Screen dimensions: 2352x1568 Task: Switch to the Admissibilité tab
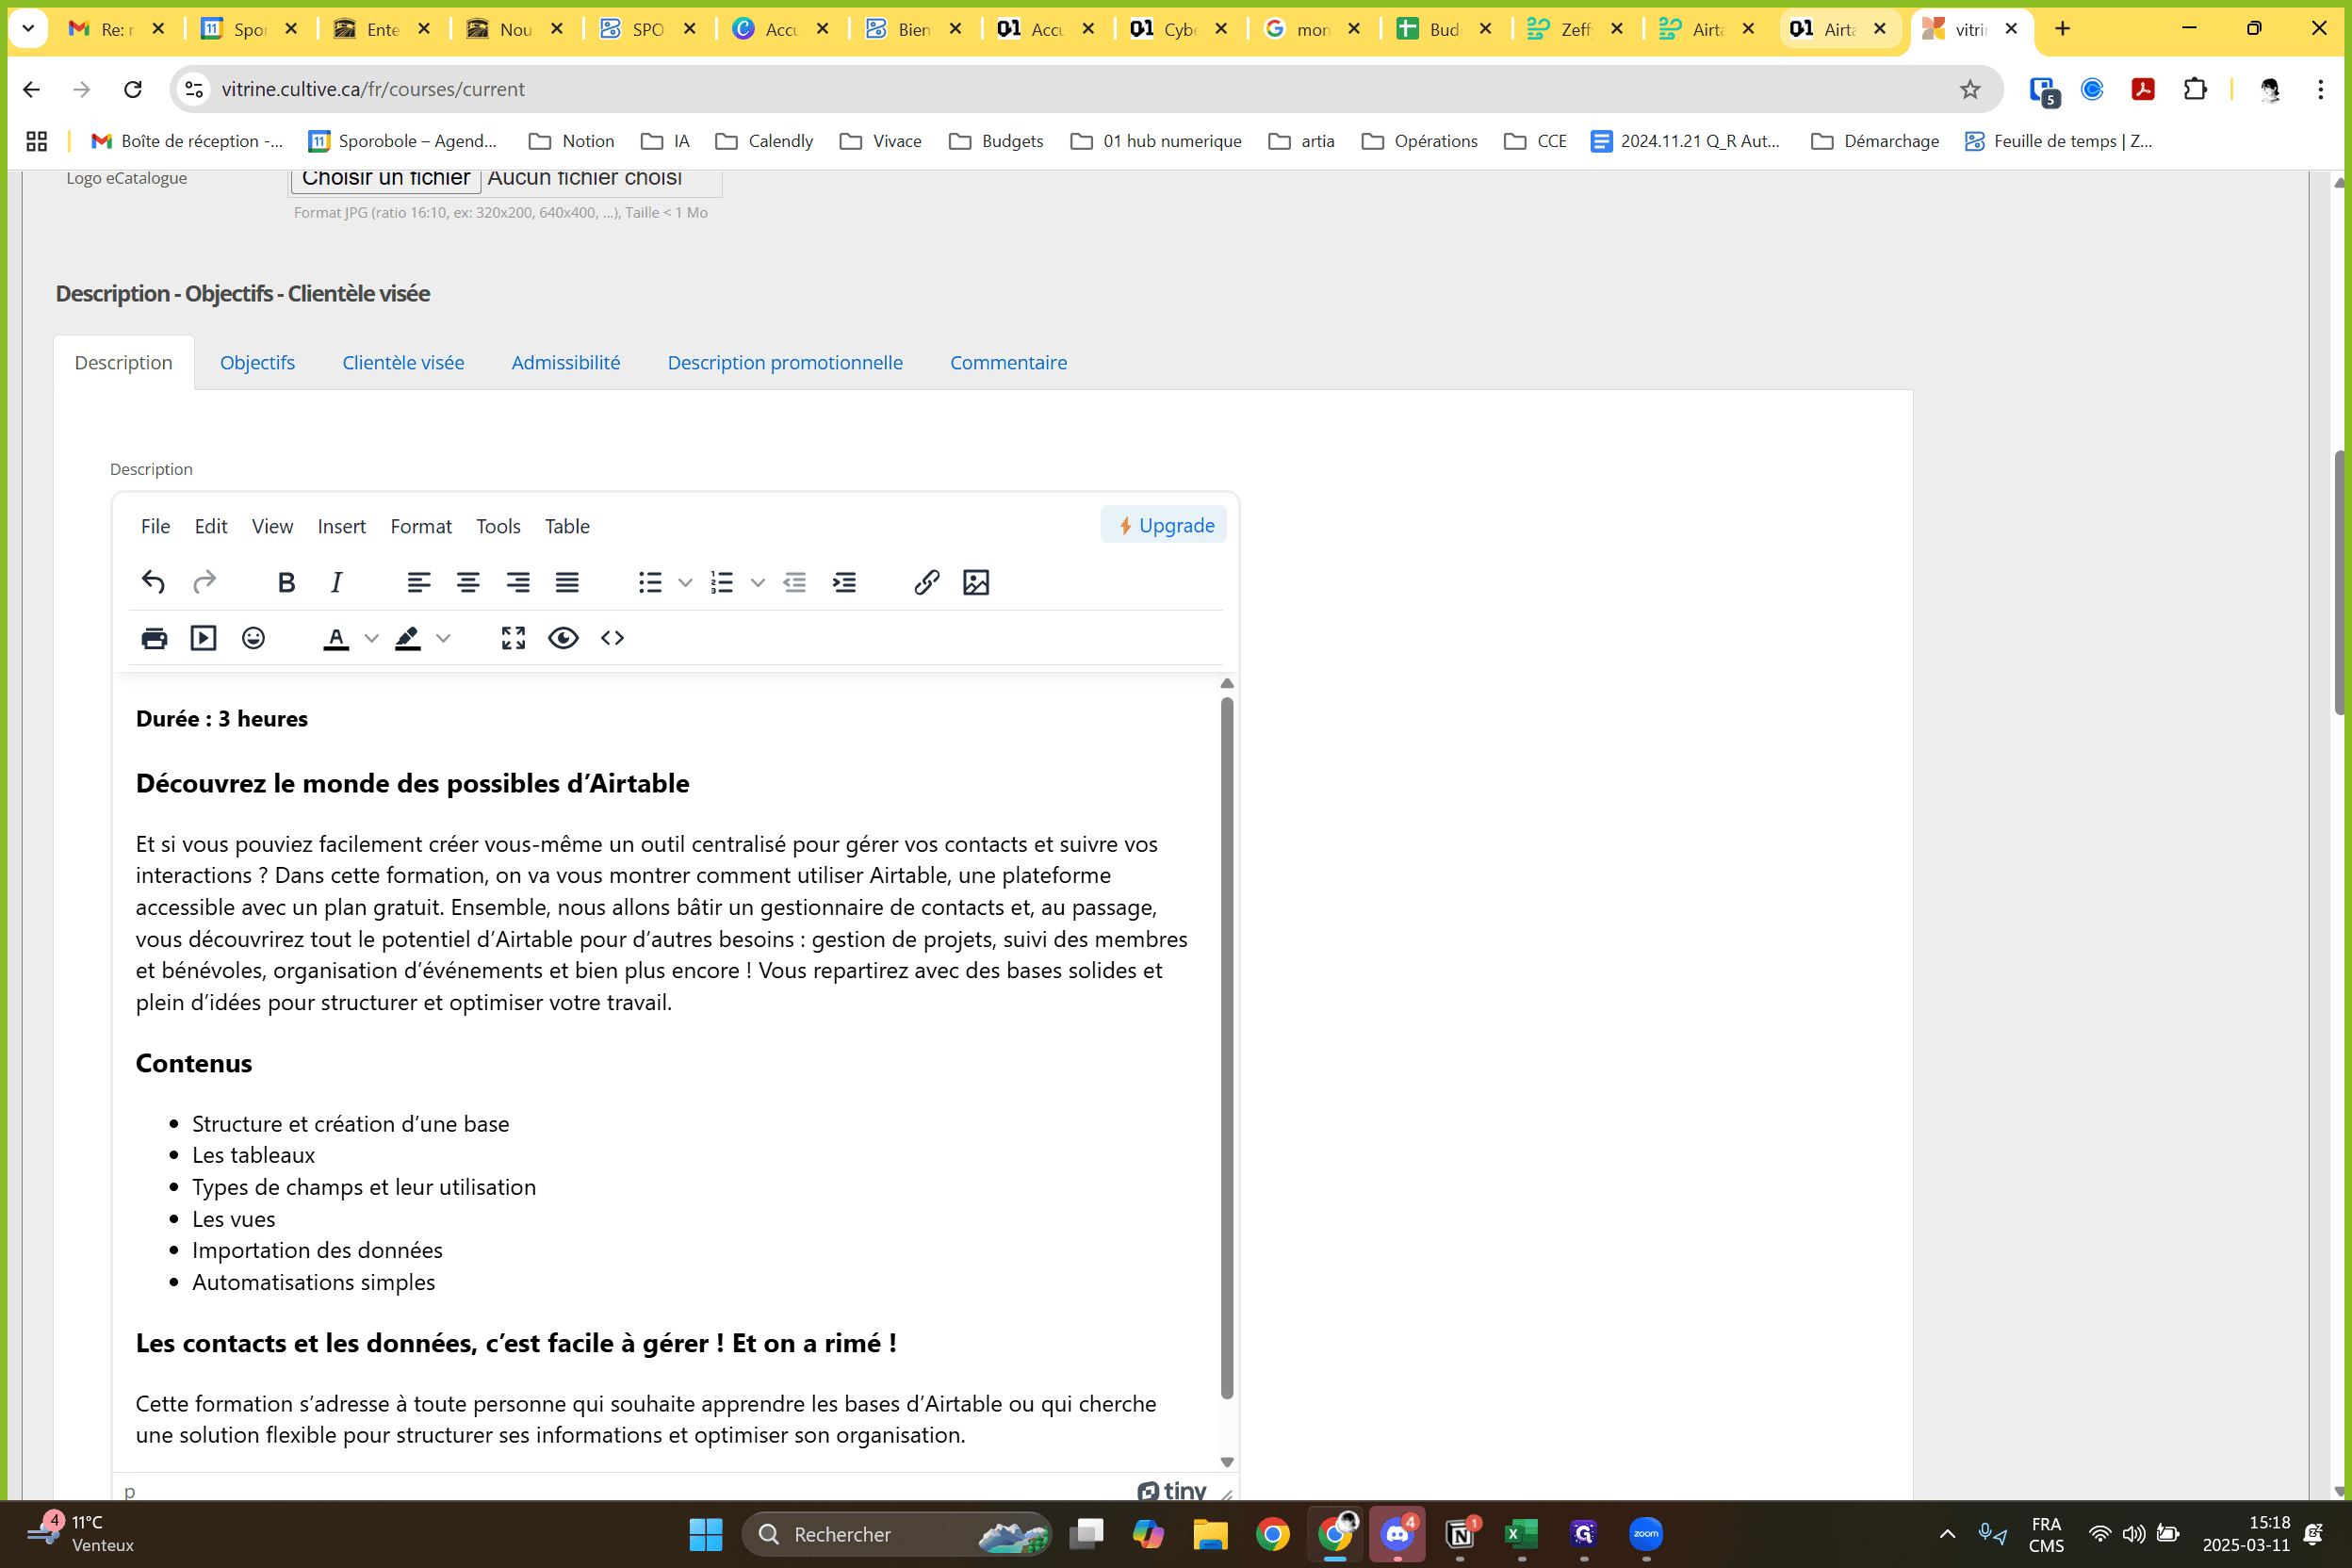tap(566, 362)
